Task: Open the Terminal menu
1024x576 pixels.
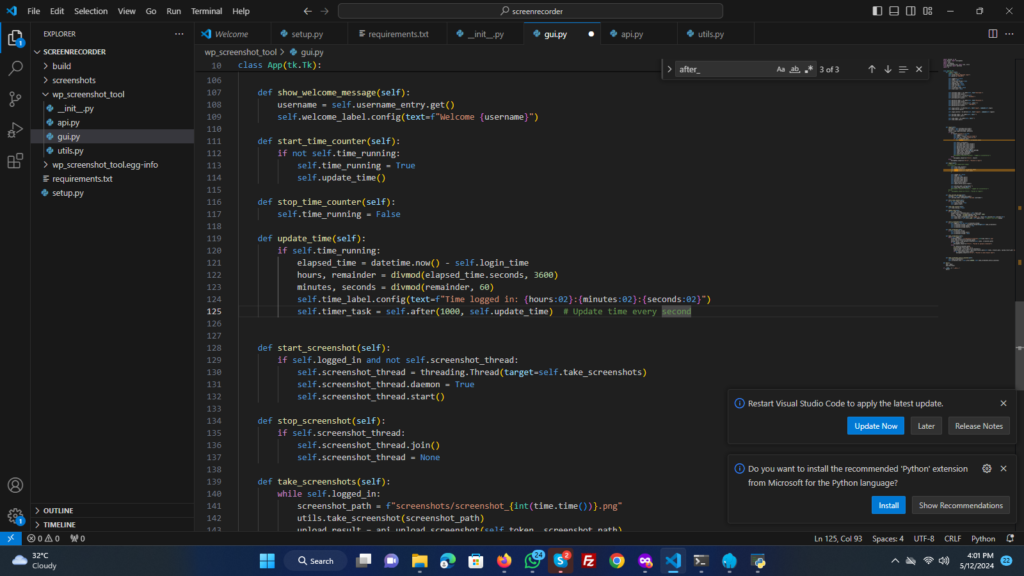Action: click(x=207, y=11)
